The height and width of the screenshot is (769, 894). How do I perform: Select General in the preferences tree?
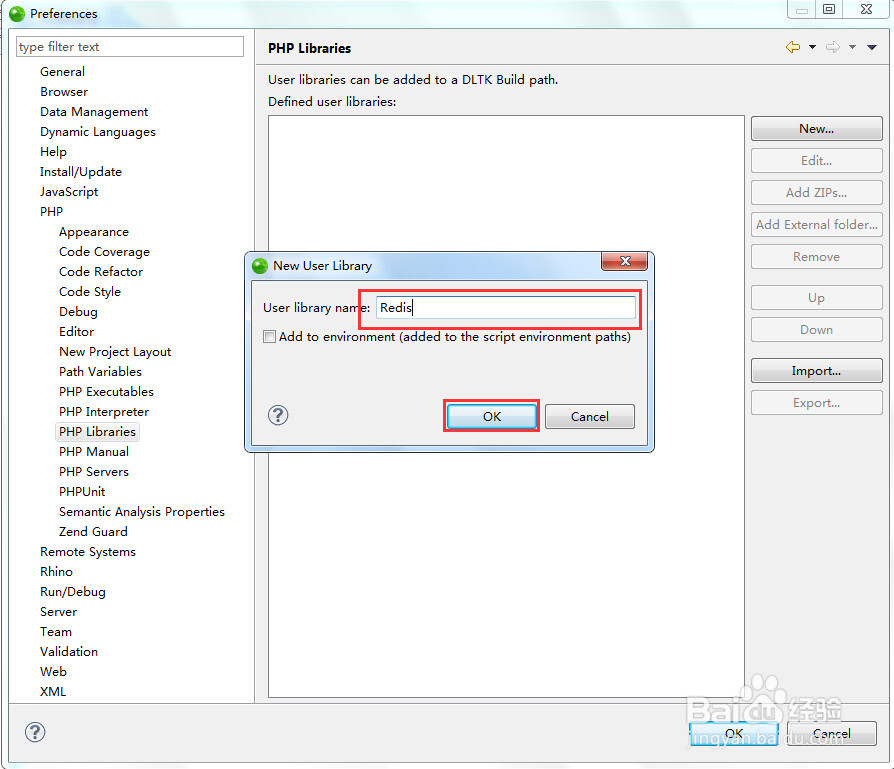(62, 72)
